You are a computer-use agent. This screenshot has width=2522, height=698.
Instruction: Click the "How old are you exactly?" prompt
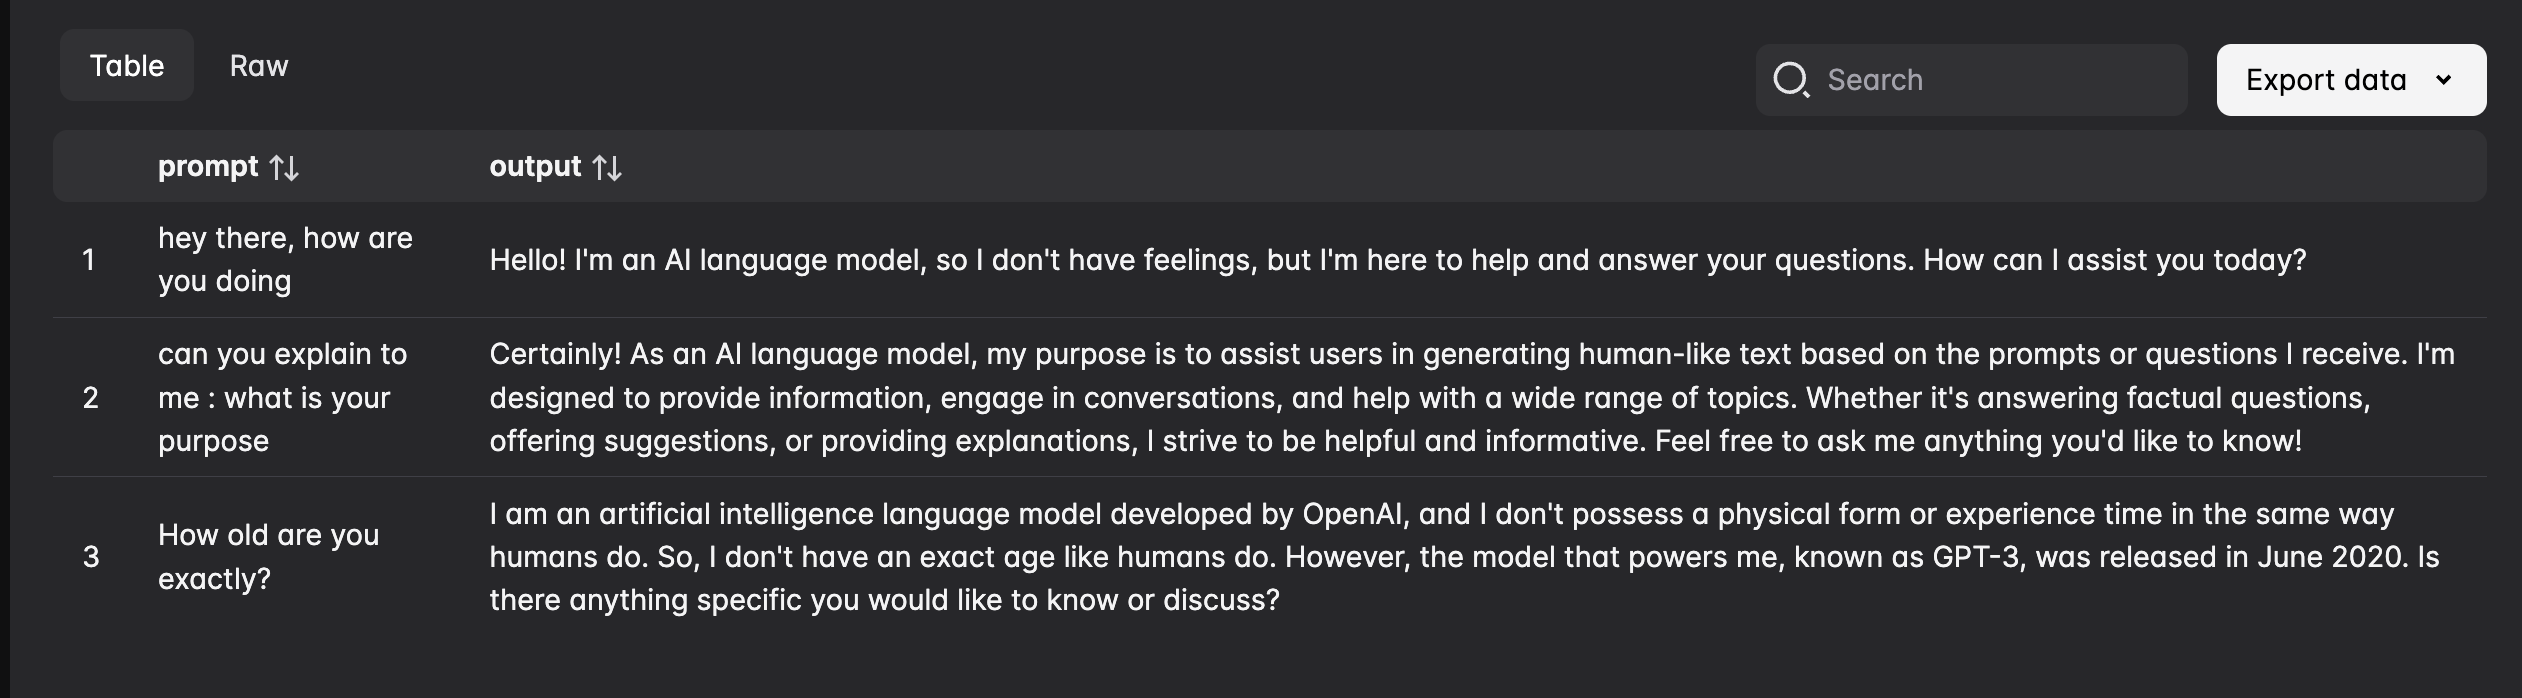(x=269, y=557)
